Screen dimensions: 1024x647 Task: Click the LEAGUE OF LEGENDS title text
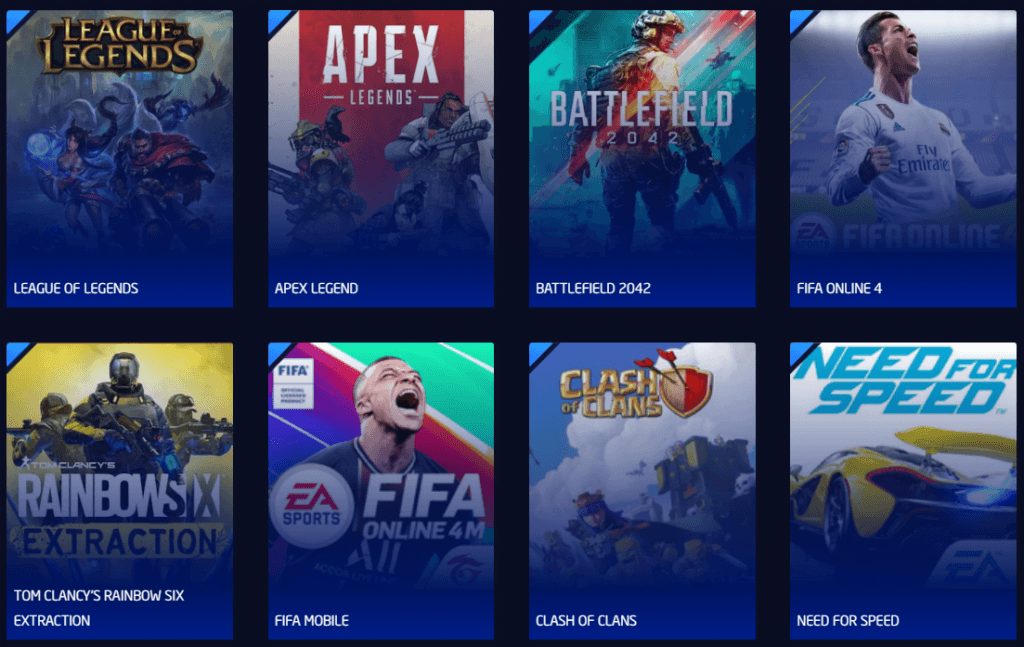click(x=76, y=288)
